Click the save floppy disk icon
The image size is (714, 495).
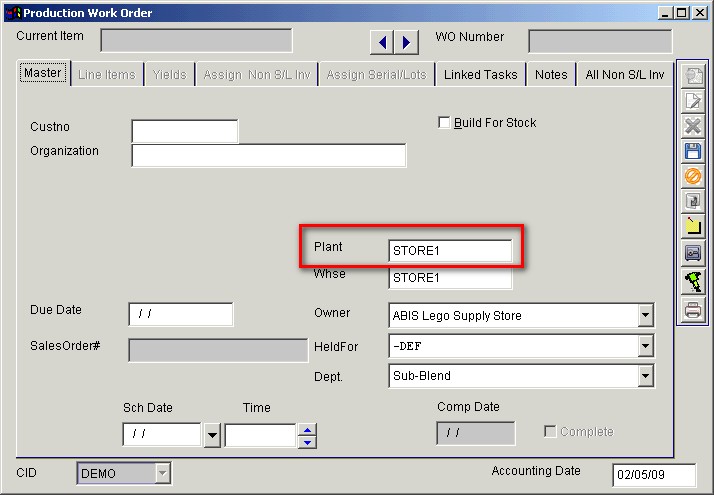click(x=692, y=151)
